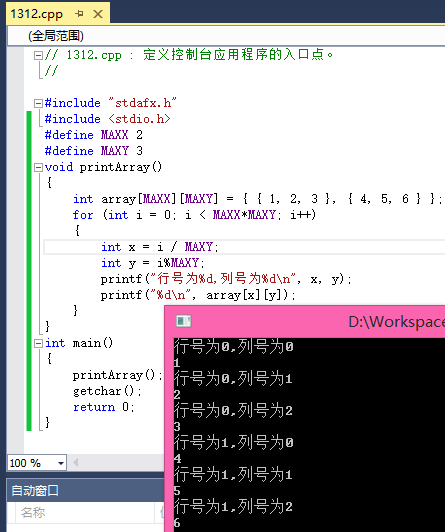Close the 1312.cpp tab

(98, 14)
